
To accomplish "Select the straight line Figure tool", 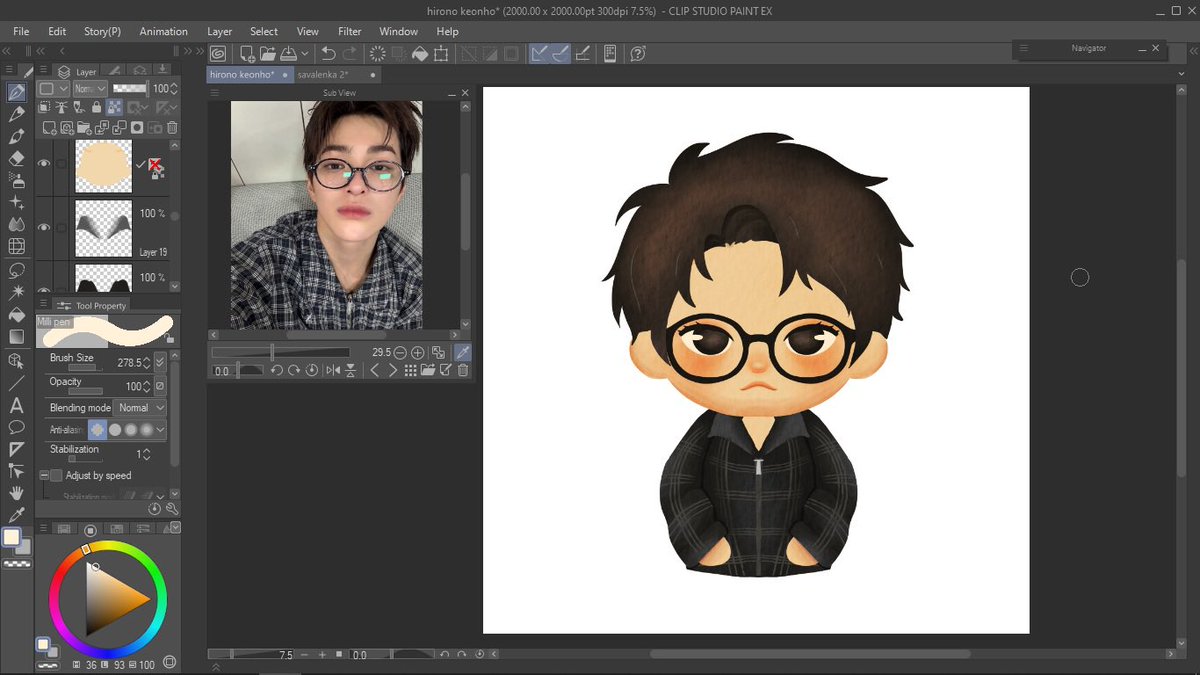I will (16, 383).
